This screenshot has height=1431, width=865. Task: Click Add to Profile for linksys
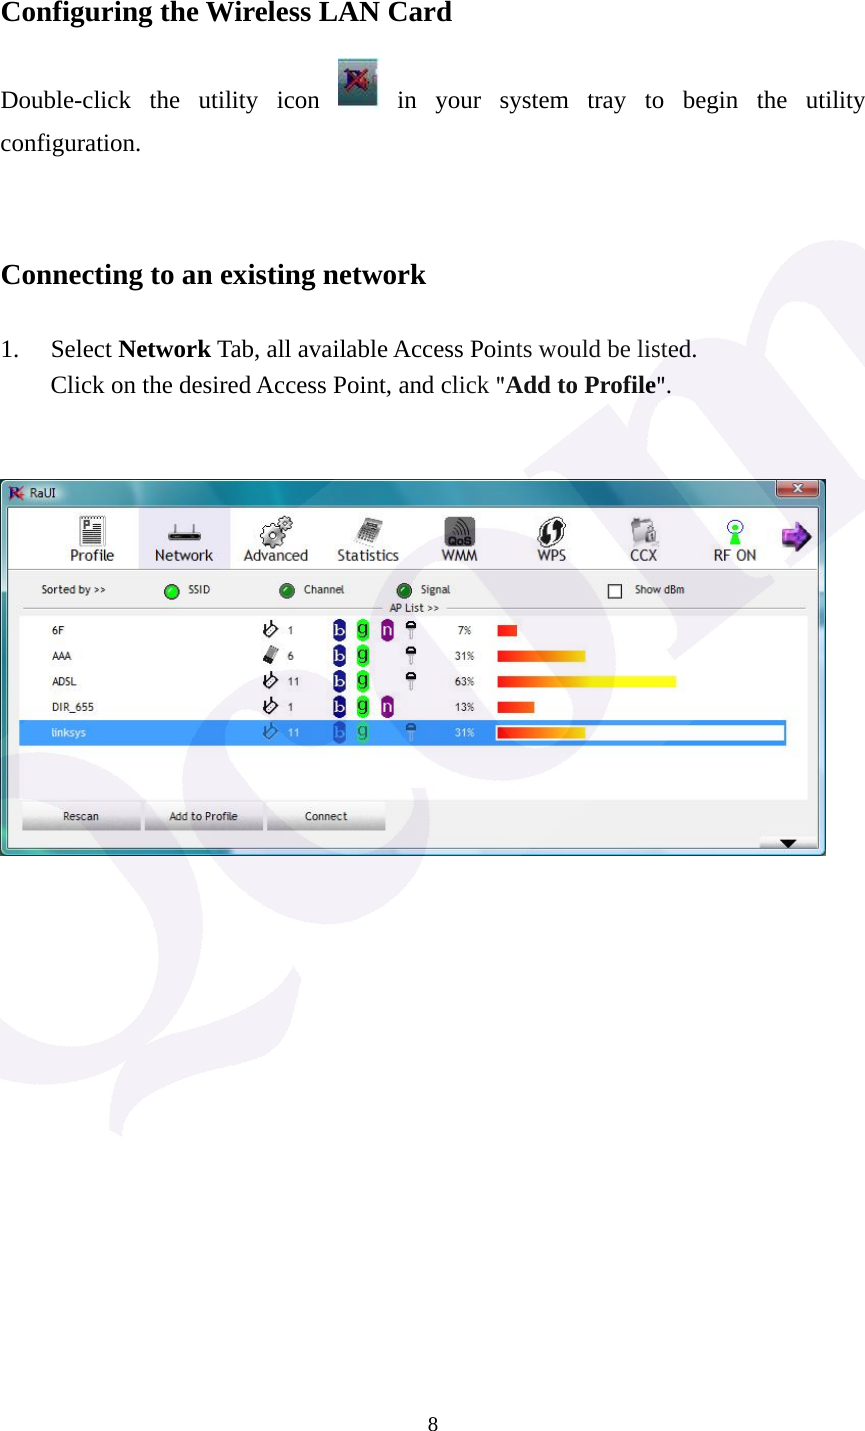click(203, 815)
